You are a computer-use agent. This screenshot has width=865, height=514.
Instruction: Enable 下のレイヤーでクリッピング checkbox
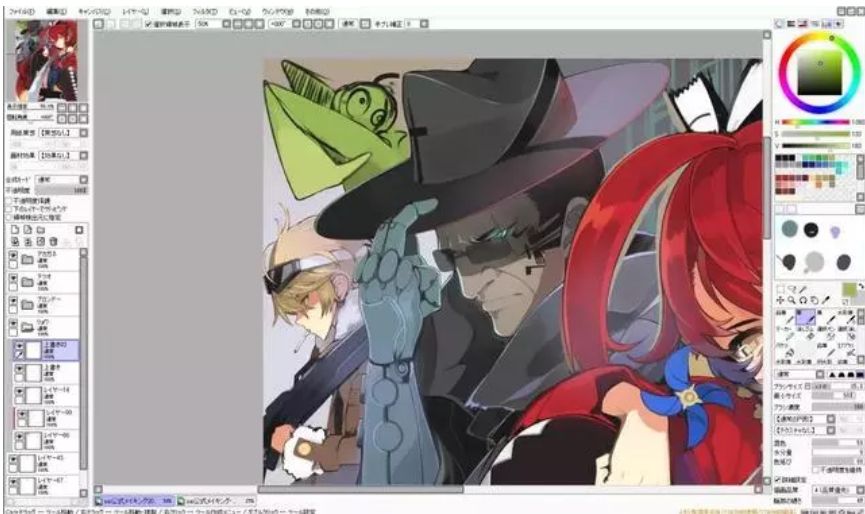(8, 209)
